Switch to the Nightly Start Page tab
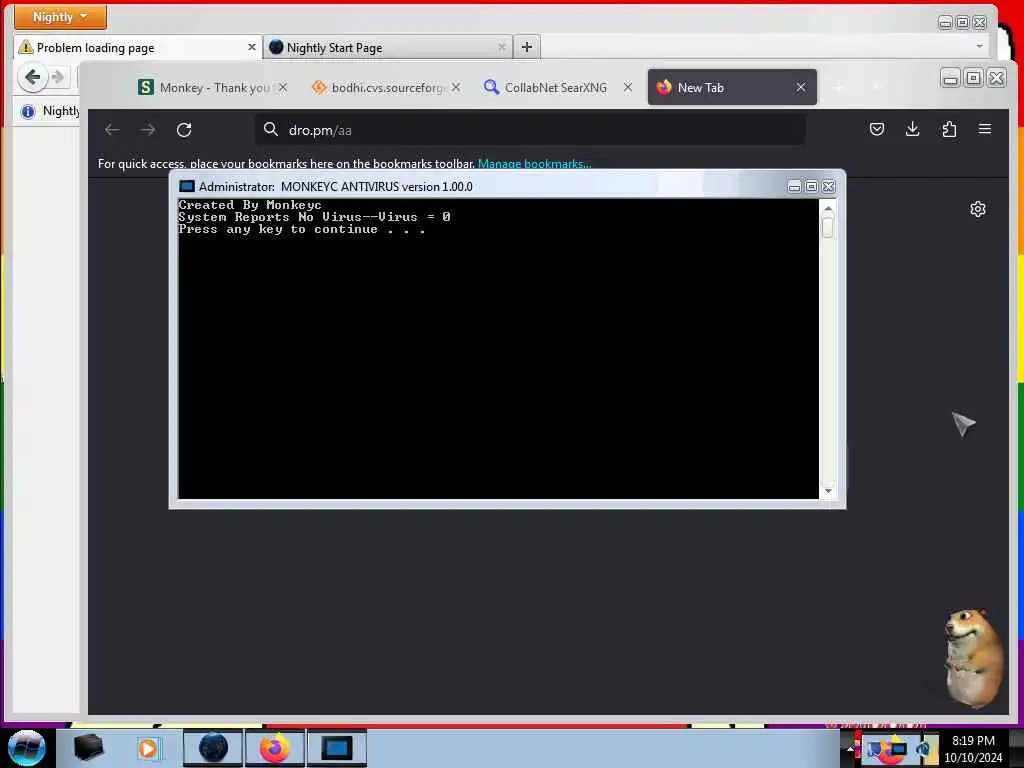 (387, 48)
